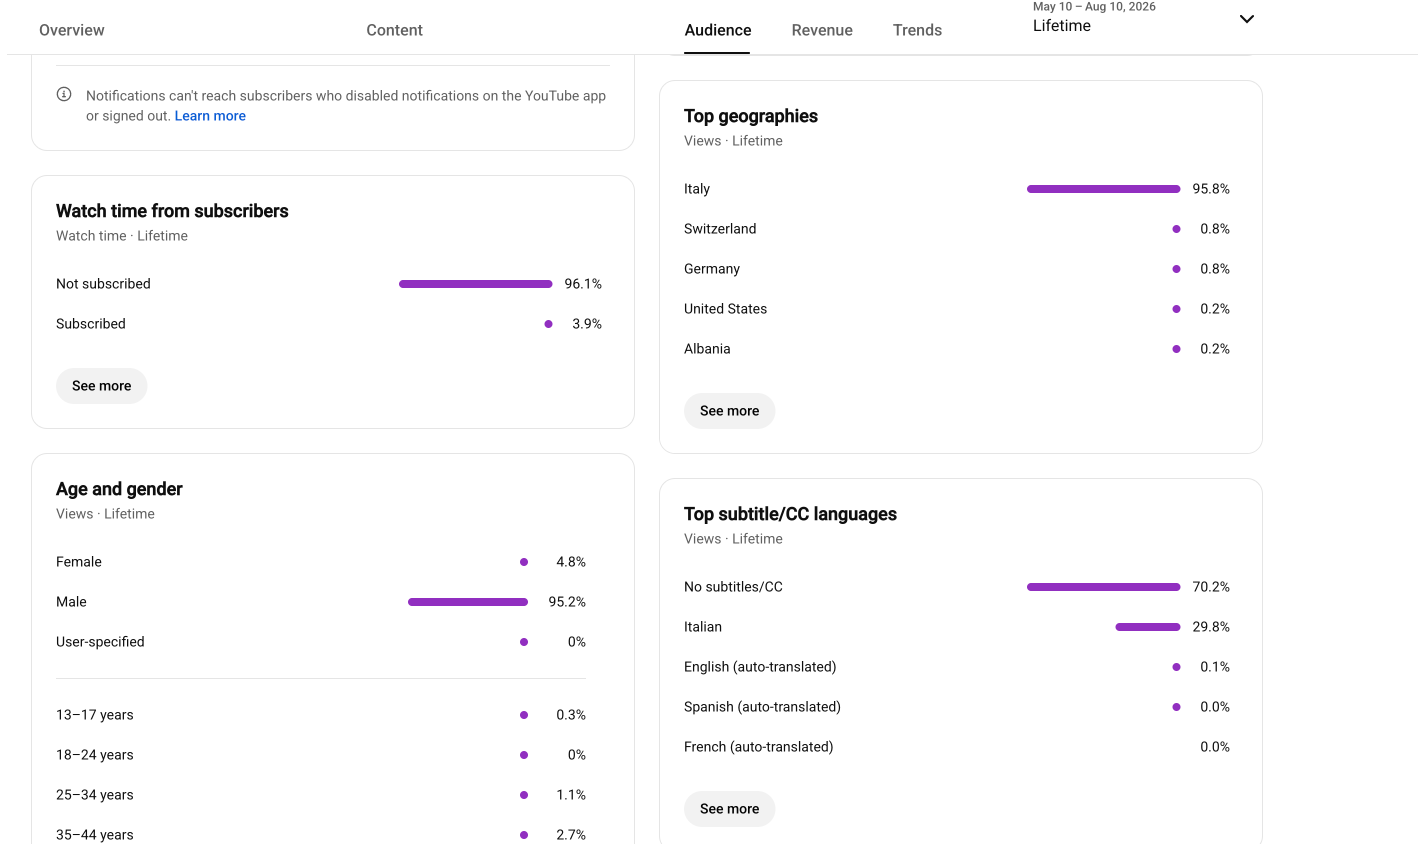Viewport: 1418px width, 844px height.
Task: See more under Top subtitle/CC languages
Action: click(730, 809)
